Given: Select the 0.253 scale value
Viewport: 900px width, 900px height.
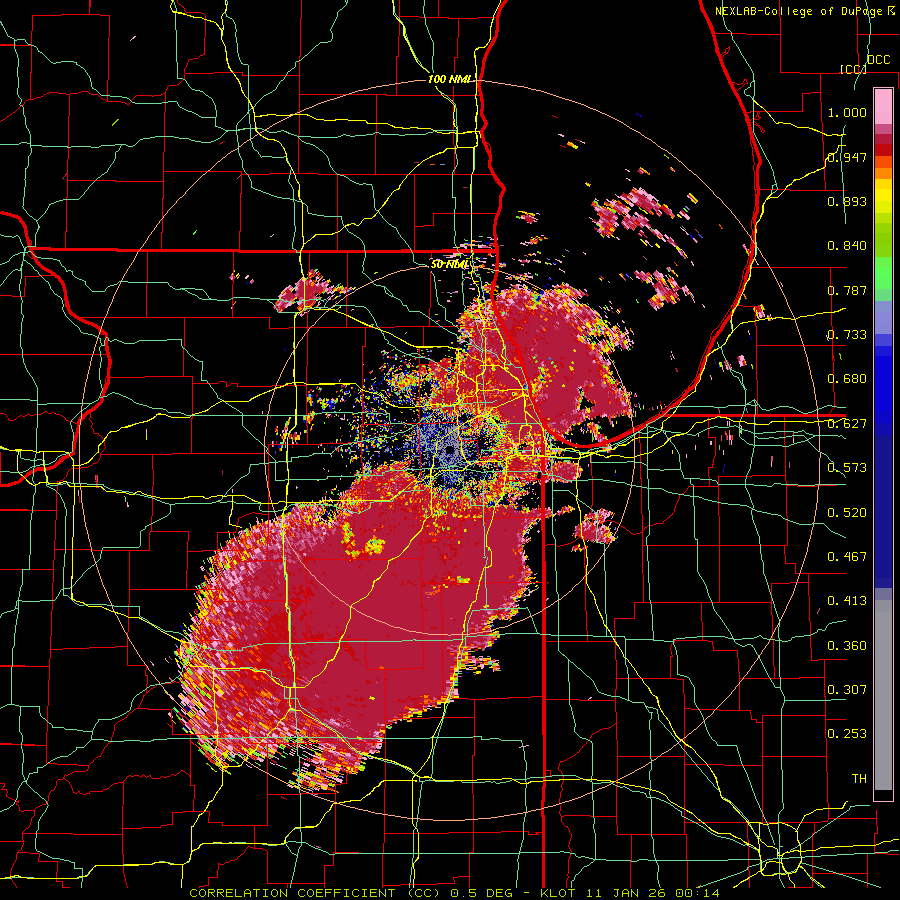Looking at the screenshot, I should tap(847, 734).
